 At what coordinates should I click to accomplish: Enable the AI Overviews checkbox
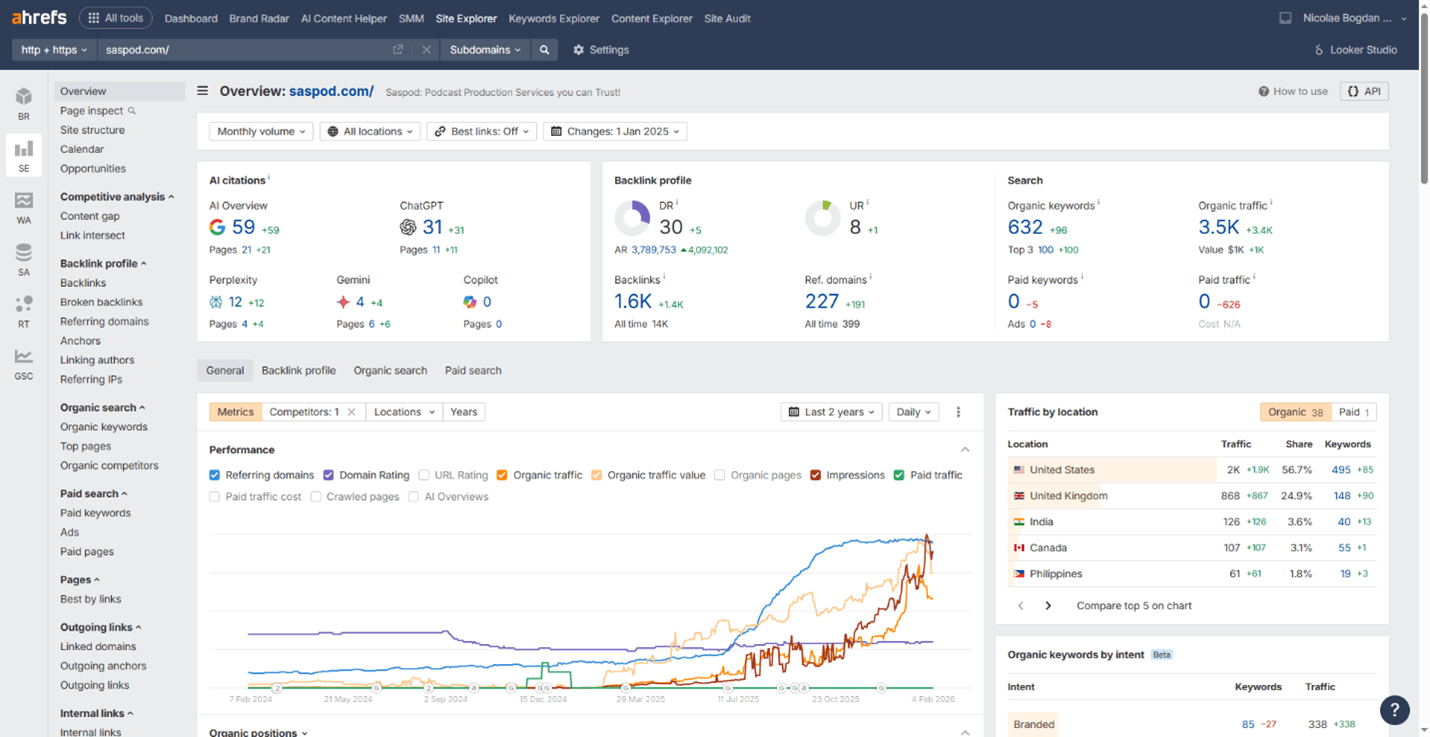413,497
